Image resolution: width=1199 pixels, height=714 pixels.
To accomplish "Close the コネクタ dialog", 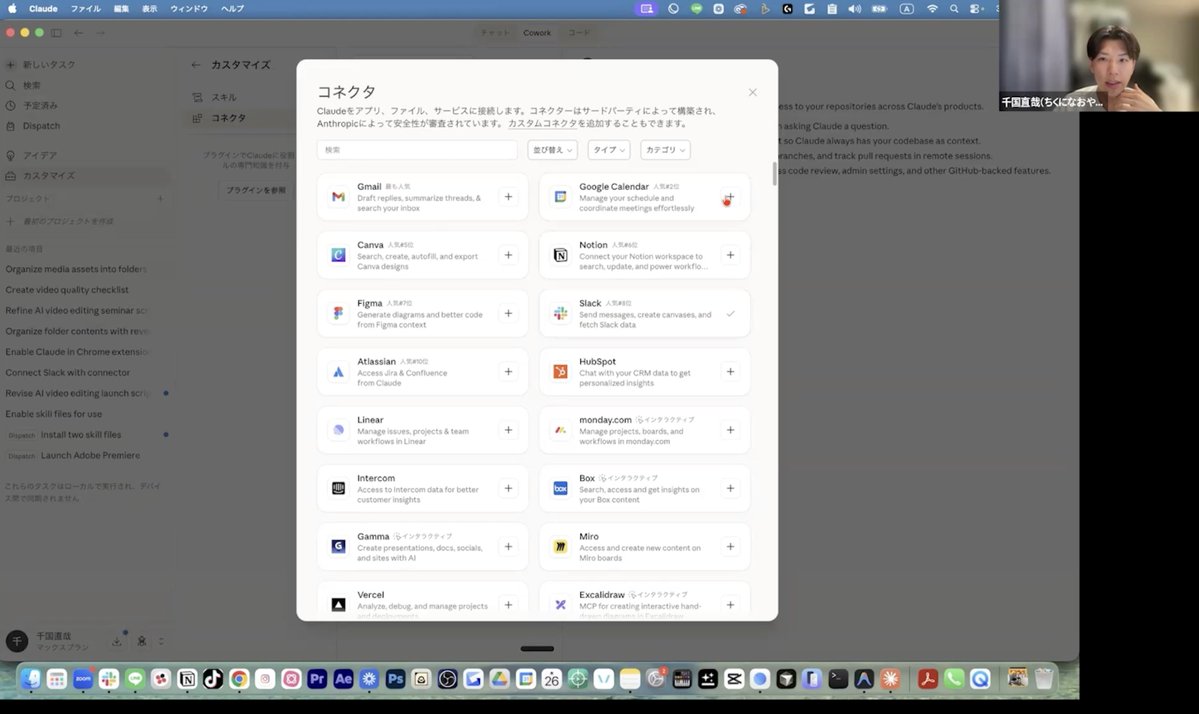I will (752, 92).
